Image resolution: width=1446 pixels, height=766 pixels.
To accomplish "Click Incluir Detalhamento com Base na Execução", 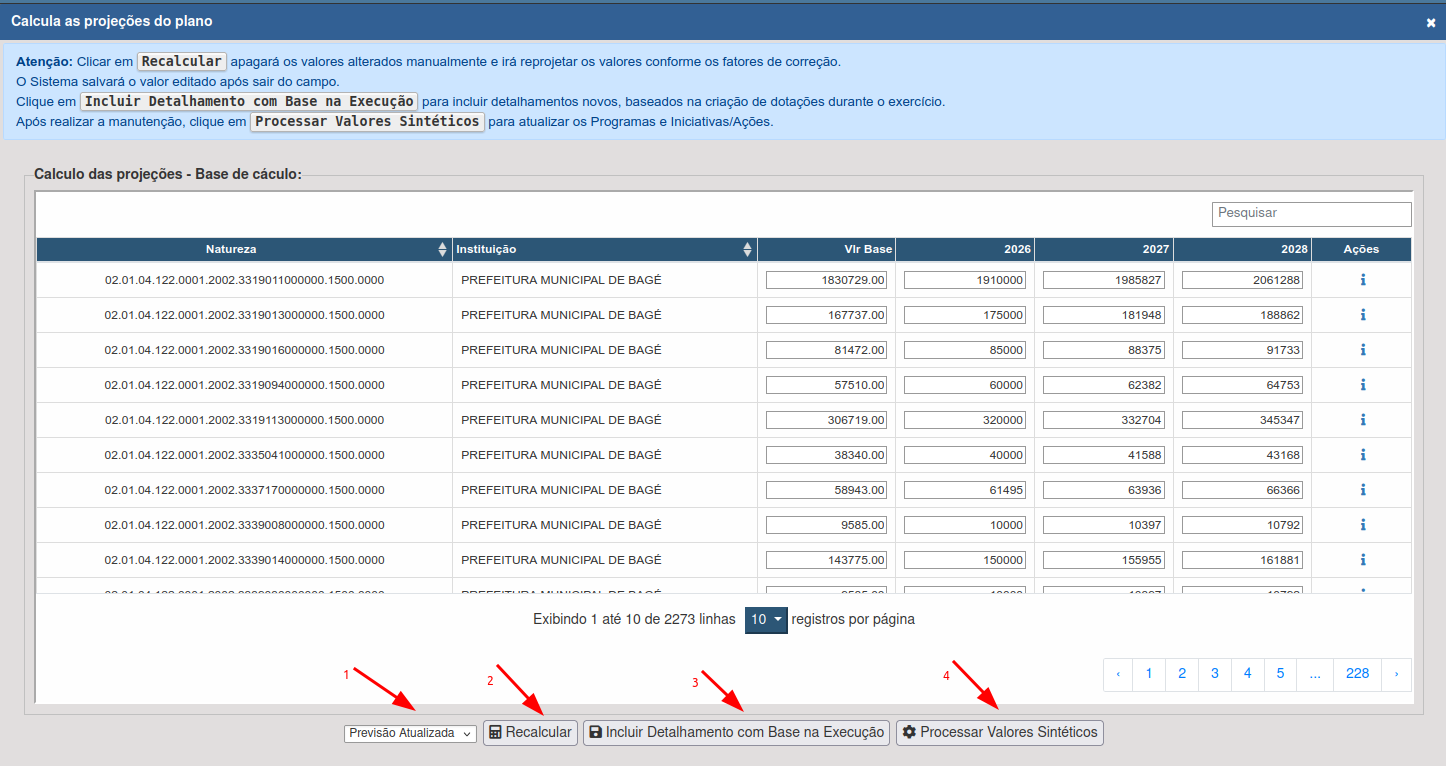I will [736, 733].
